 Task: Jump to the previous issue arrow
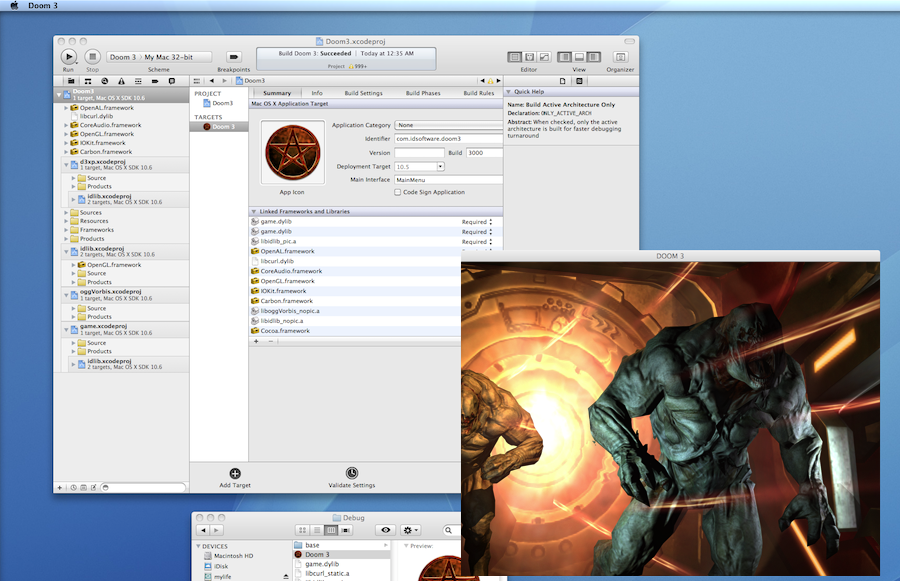click(482, 81)
